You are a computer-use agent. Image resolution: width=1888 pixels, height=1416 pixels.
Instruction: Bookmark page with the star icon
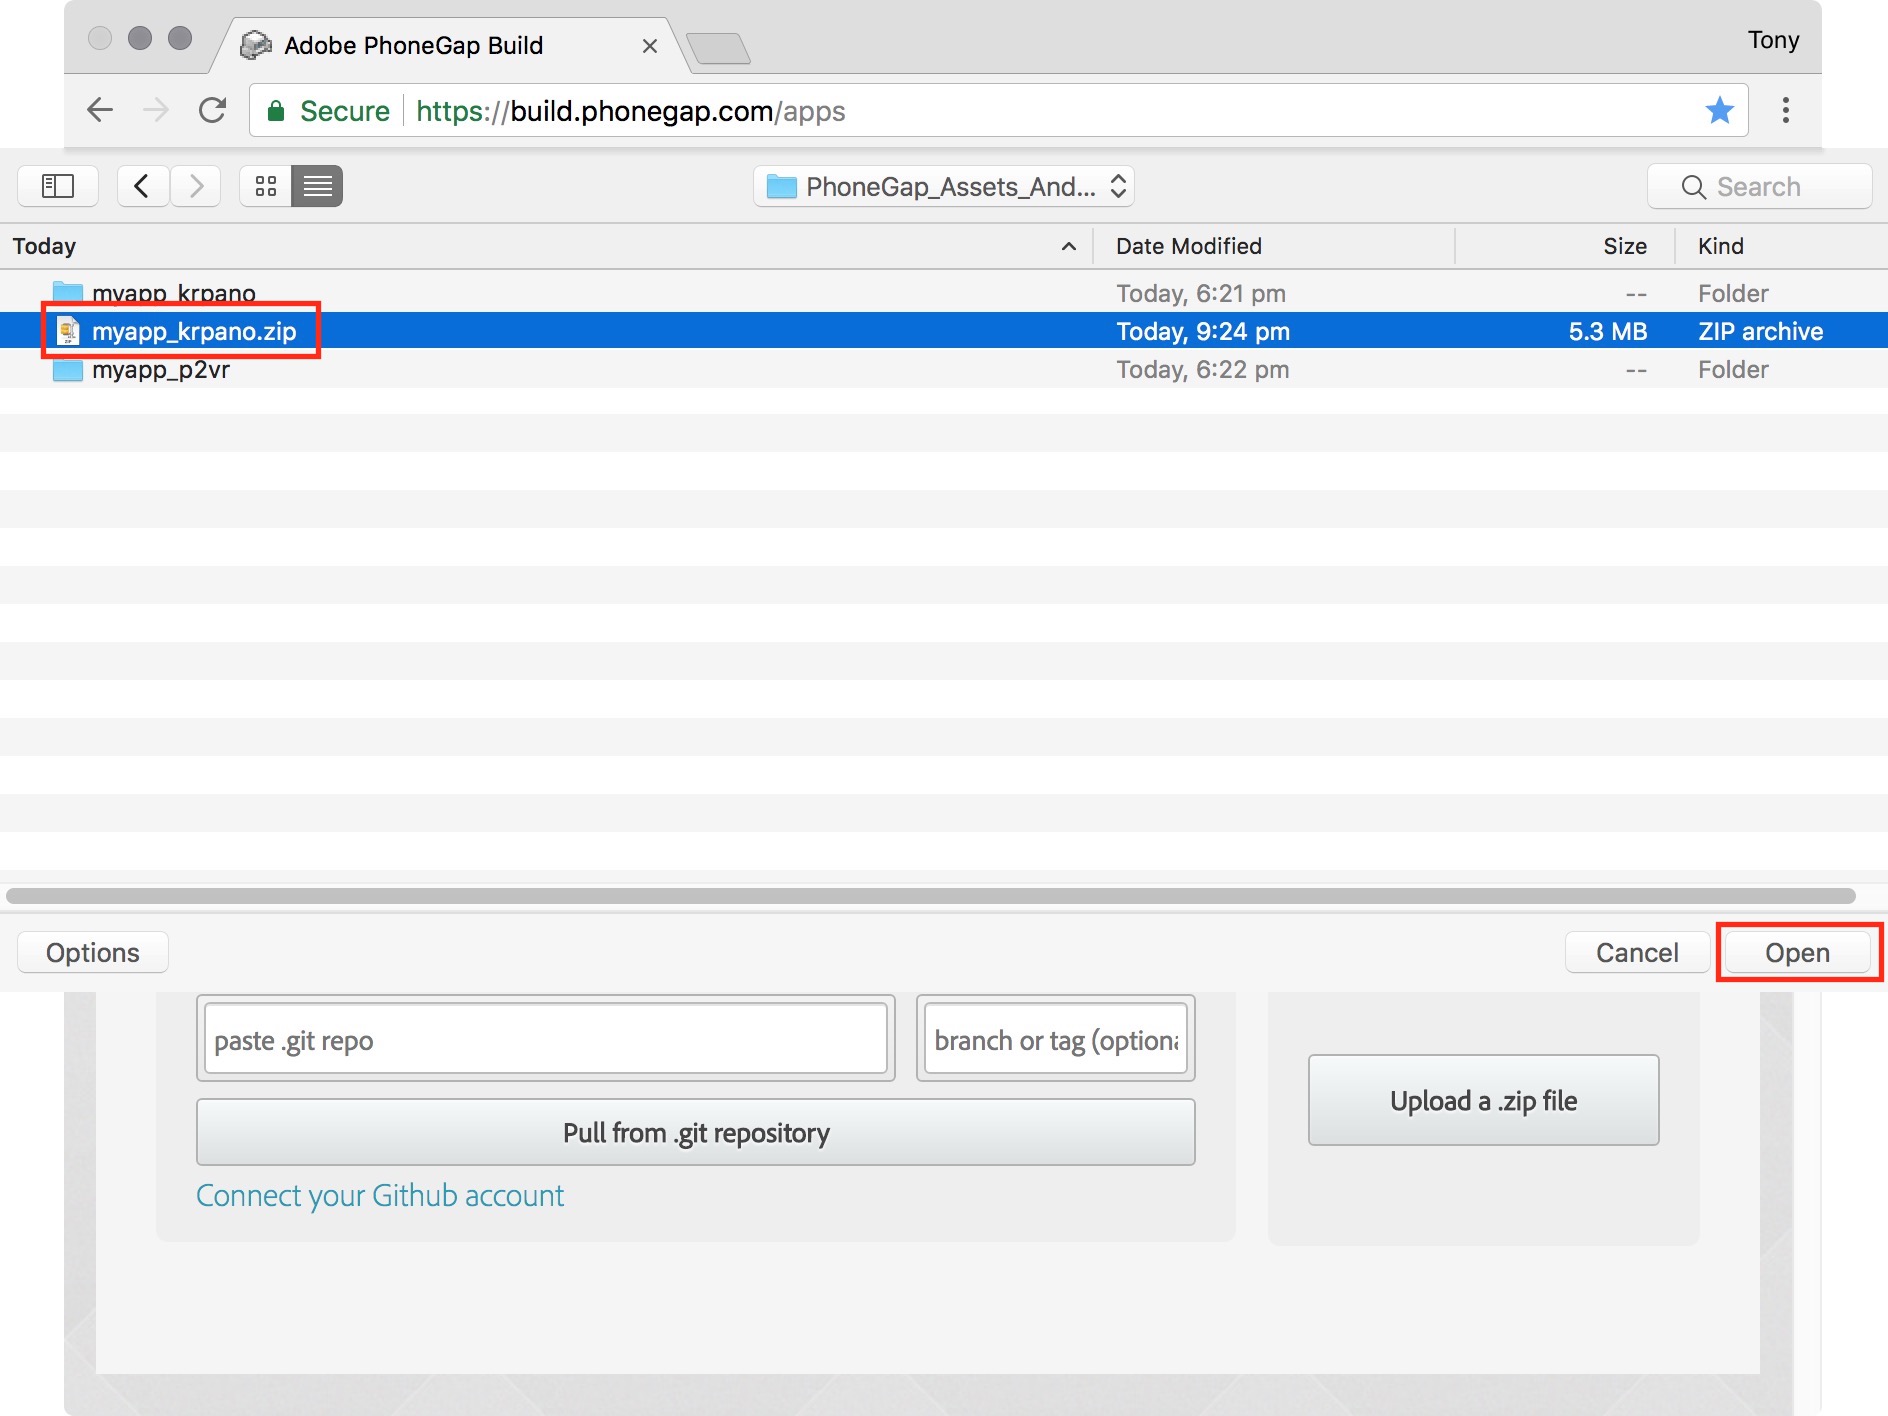click(x=1719, y=110)
